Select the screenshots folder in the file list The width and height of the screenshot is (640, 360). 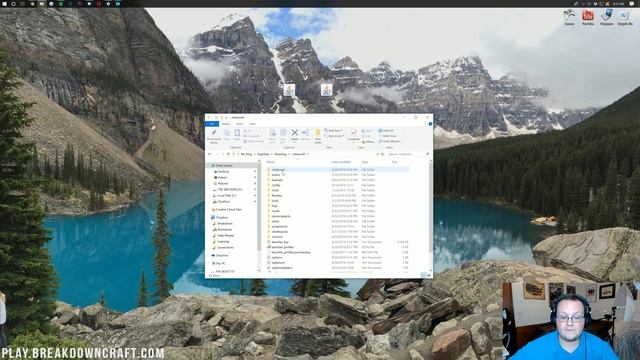pyautogui.click(x=280, y=227)
